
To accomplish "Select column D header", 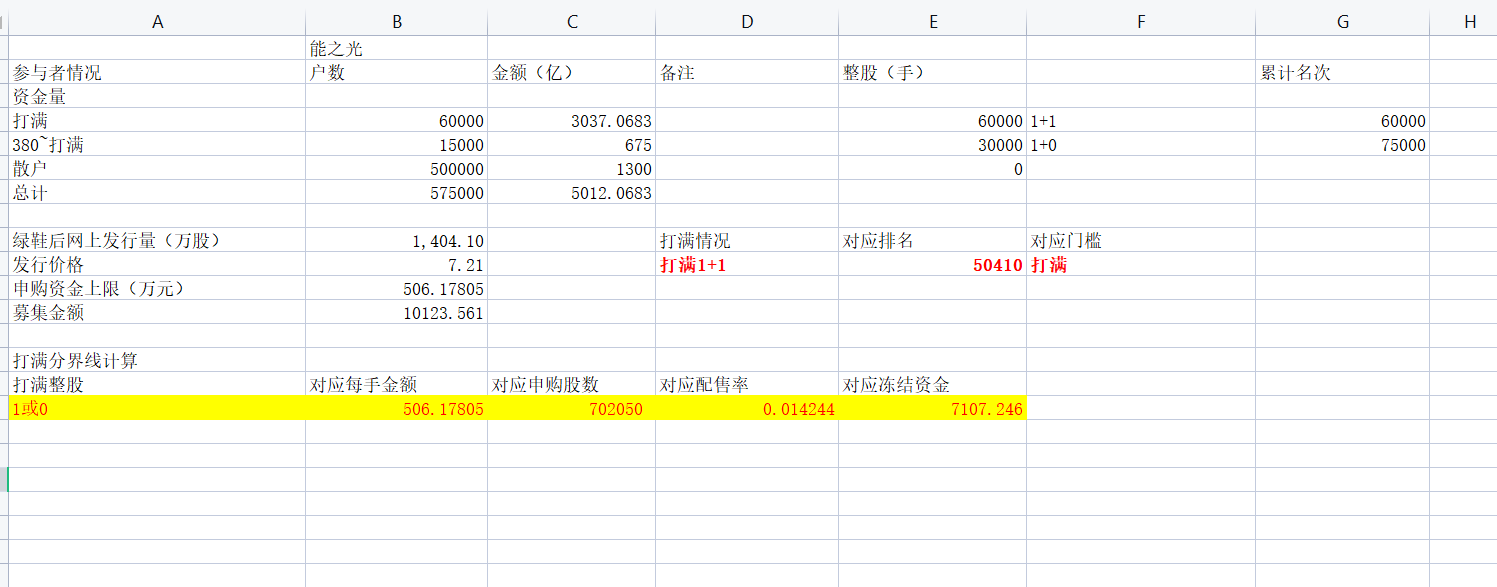I will [x=747, y=22].
